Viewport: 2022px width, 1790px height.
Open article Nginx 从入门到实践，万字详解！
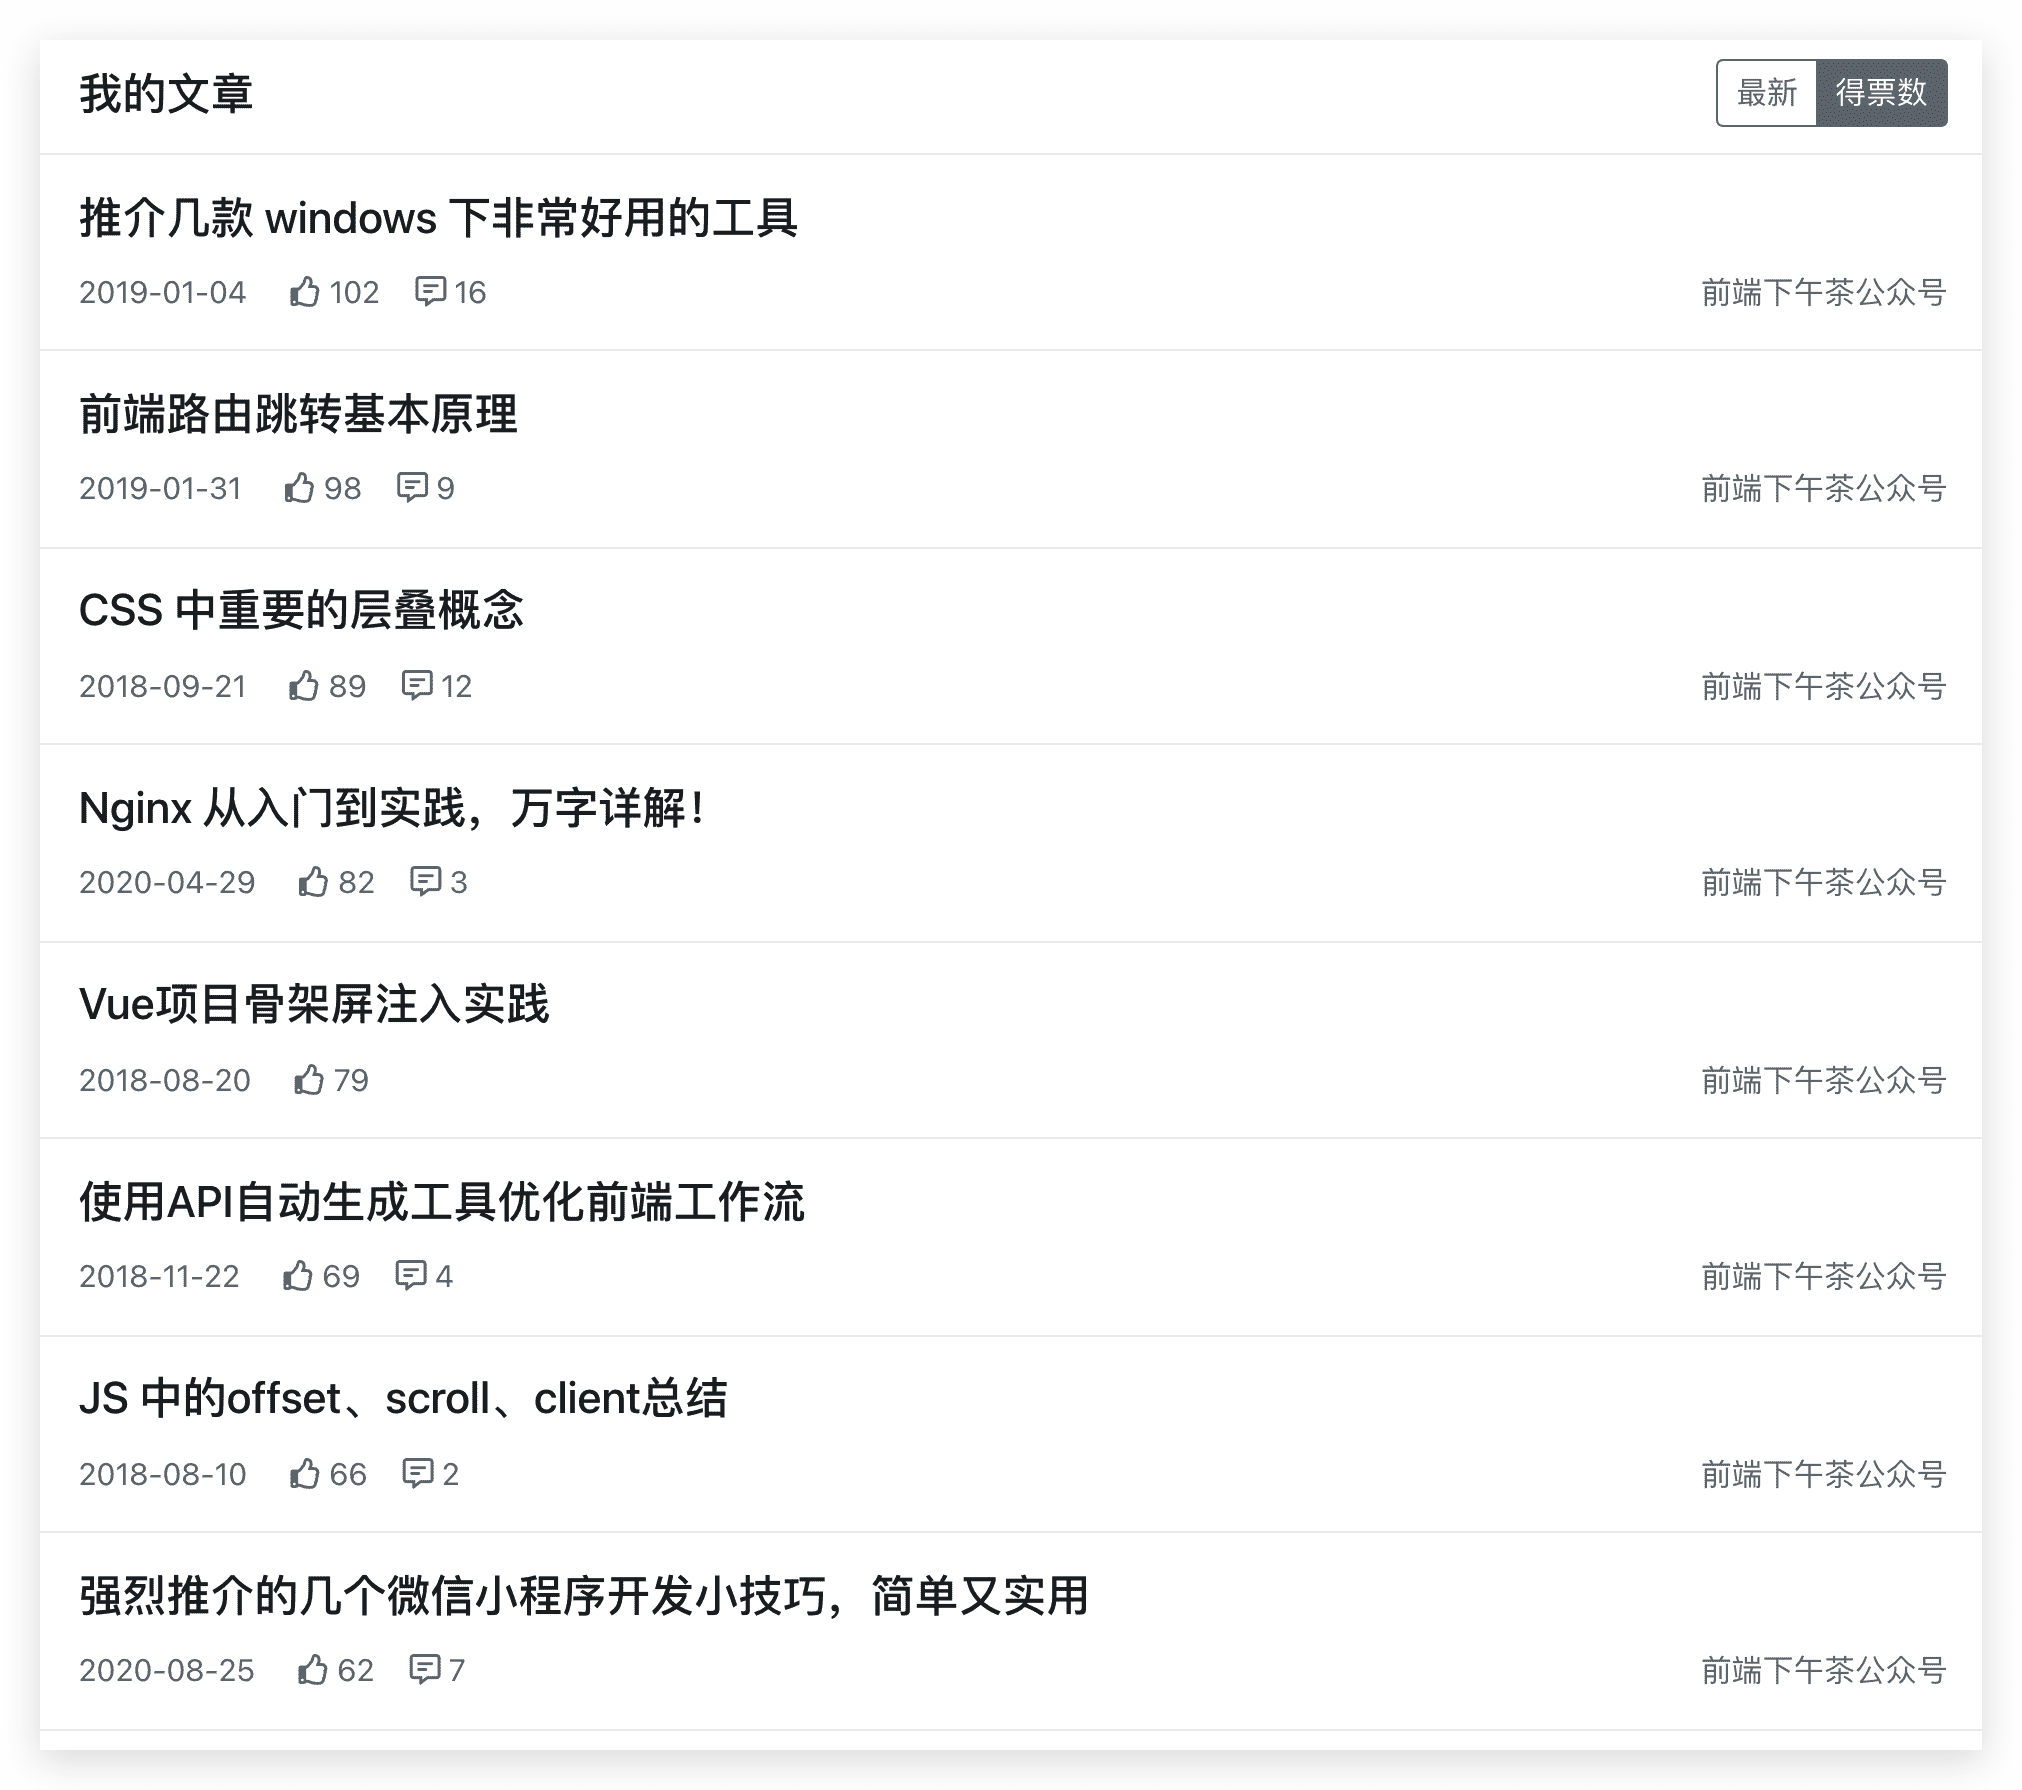(x=394, y=808)
